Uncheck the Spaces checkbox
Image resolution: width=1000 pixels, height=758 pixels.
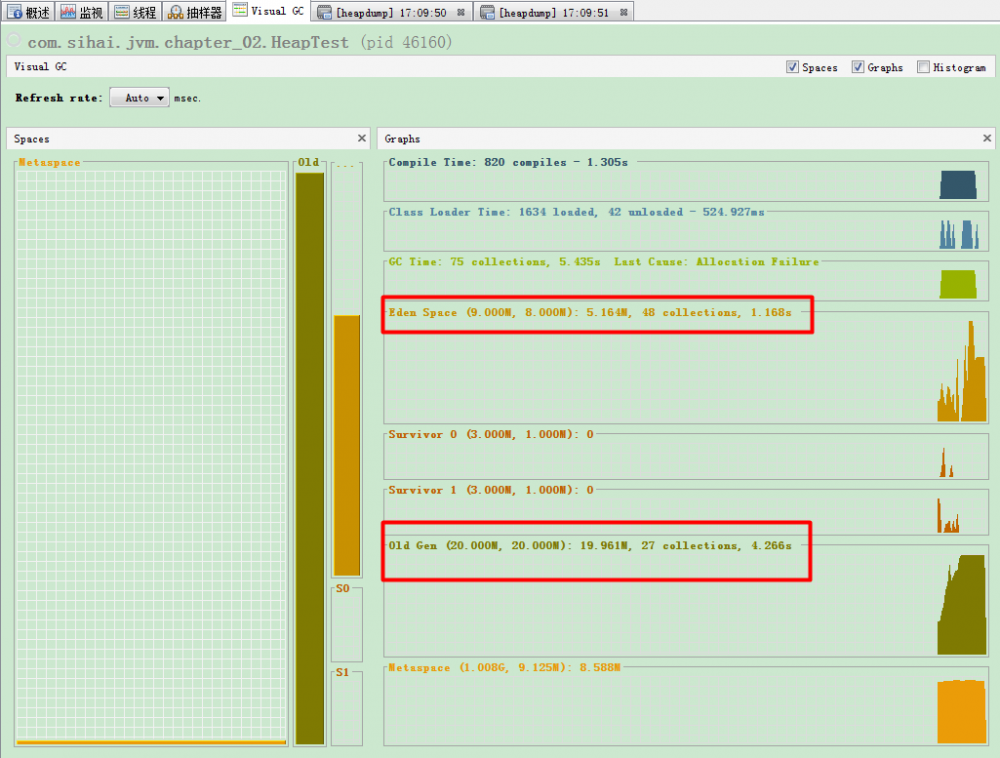[x=792, y=67]
